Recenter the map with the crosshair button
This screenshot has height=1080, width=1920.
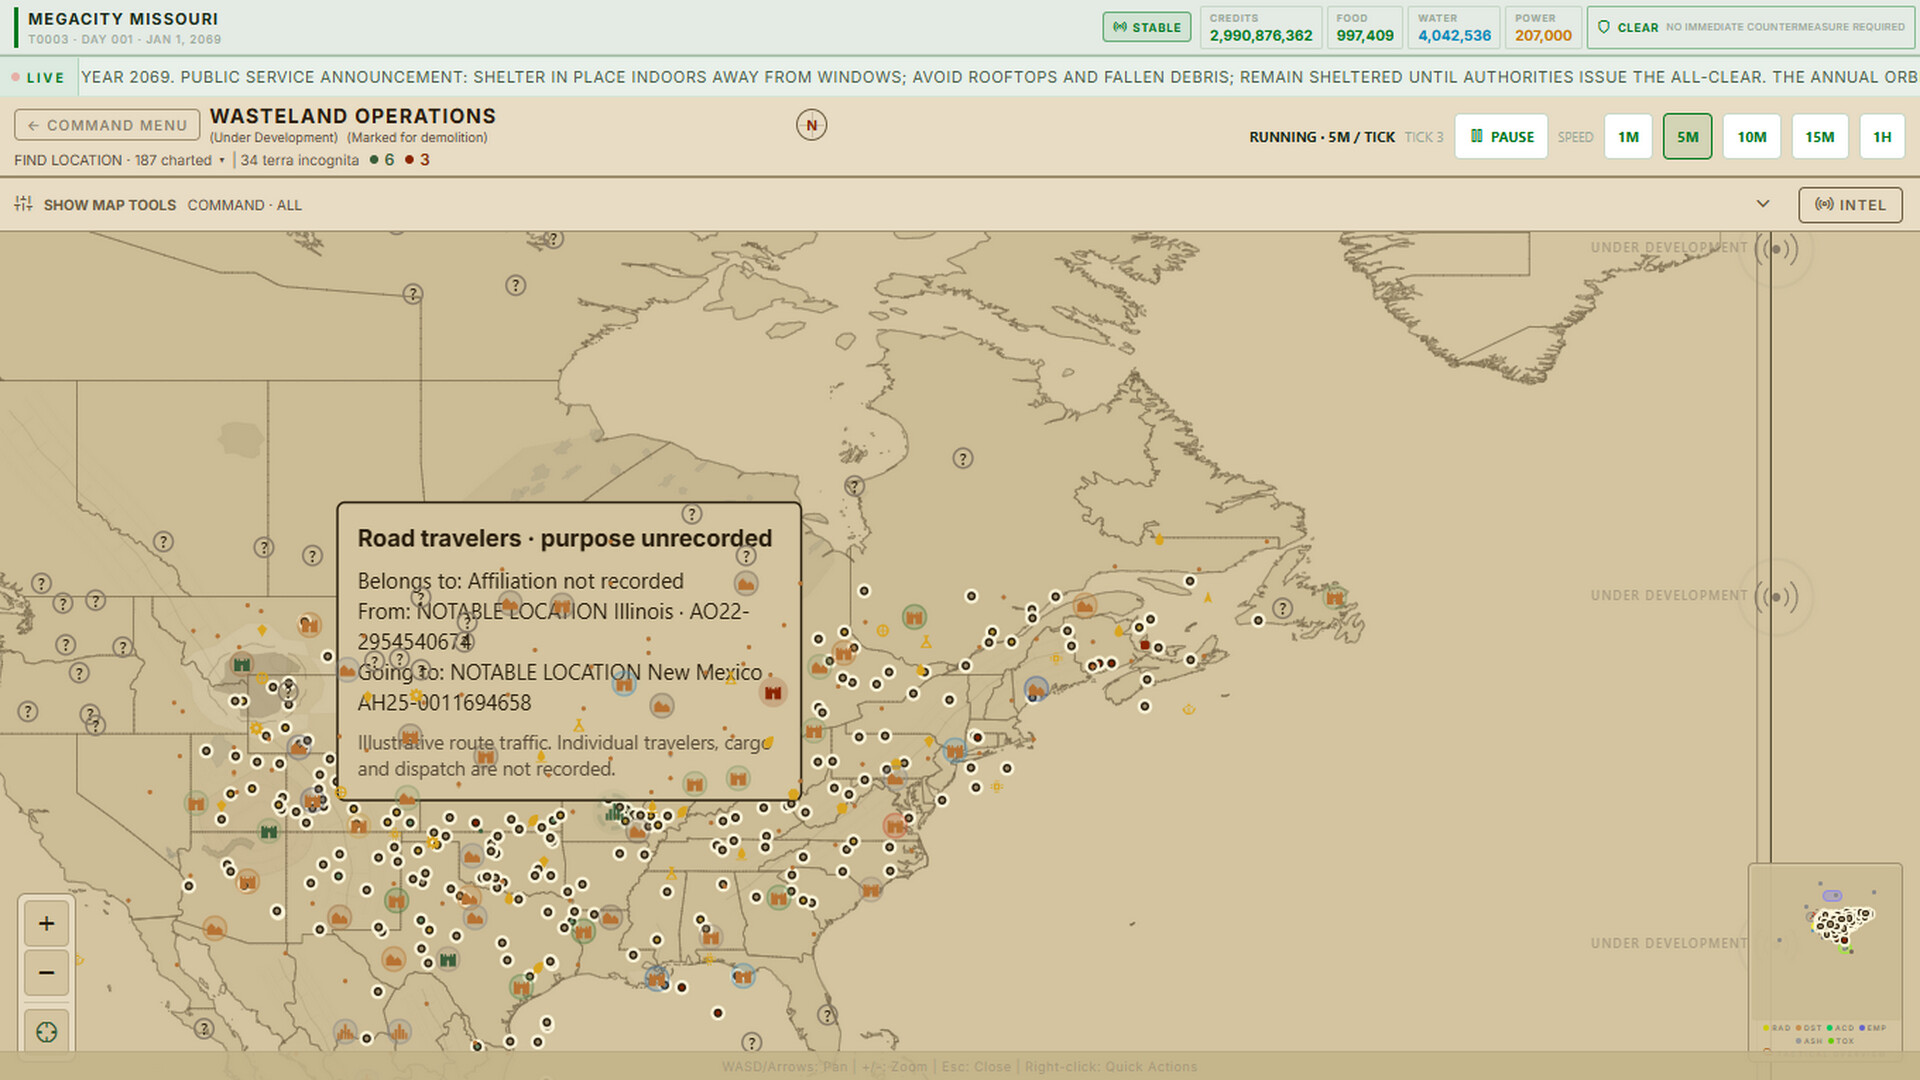[46, 1032]
